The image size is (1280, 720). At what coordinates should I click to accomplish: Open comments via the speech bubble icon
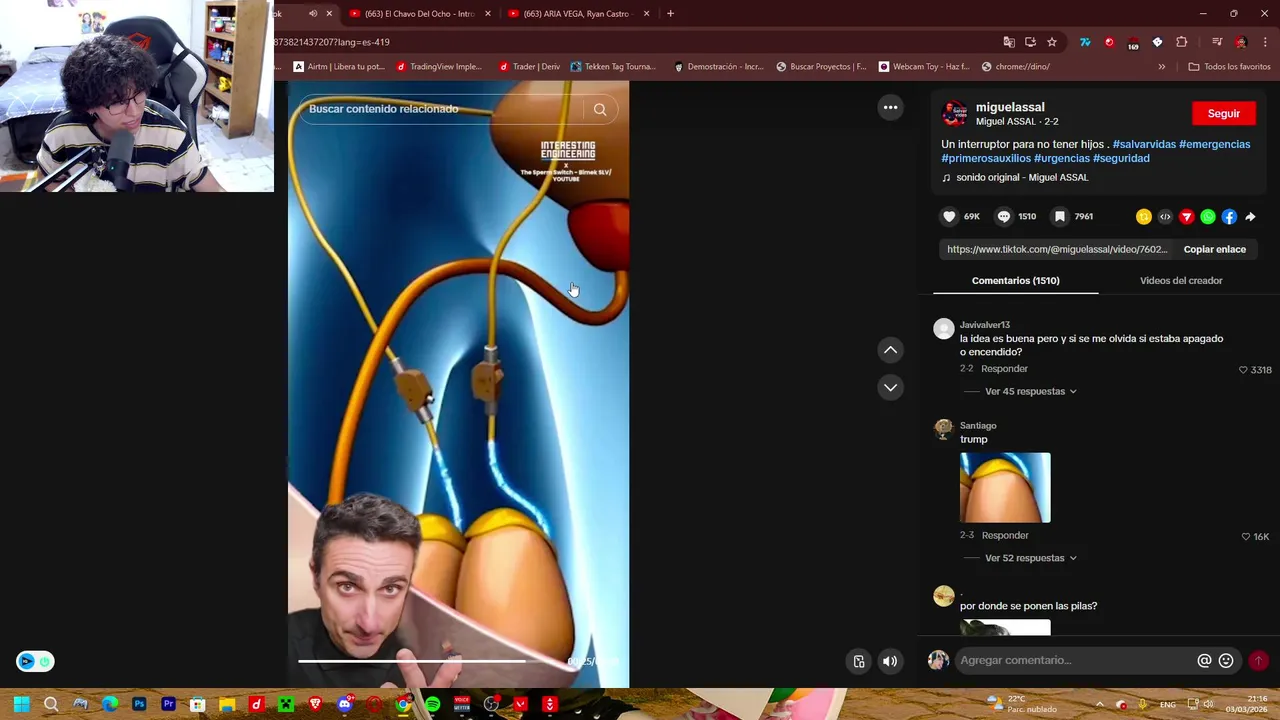click(x=1004, y=216)
